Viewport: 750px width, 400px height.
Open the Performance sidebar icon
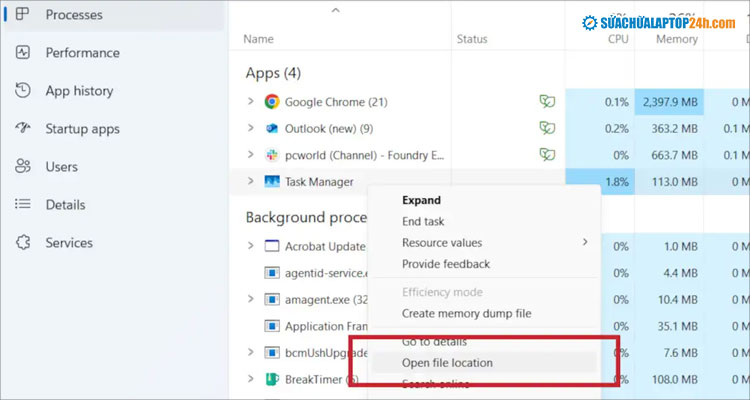23,53
